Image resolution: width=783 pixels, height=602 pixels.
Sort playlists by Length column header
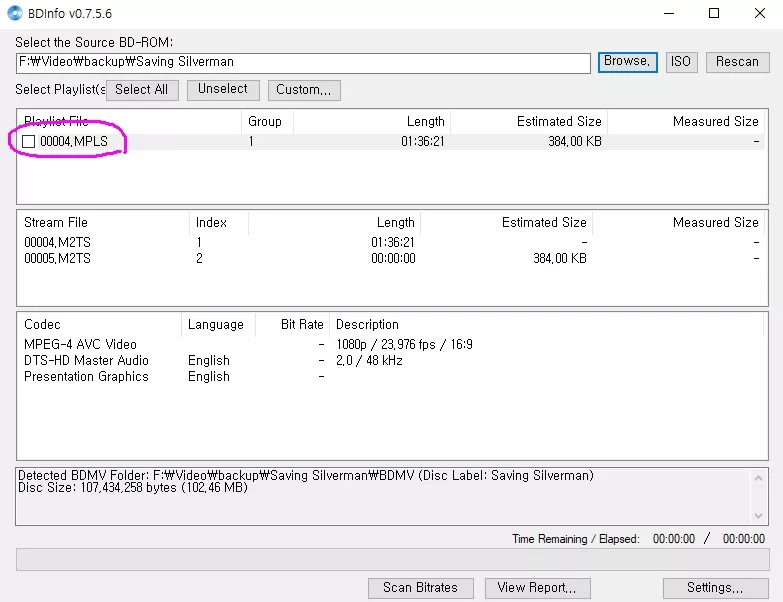coord(372,121)
